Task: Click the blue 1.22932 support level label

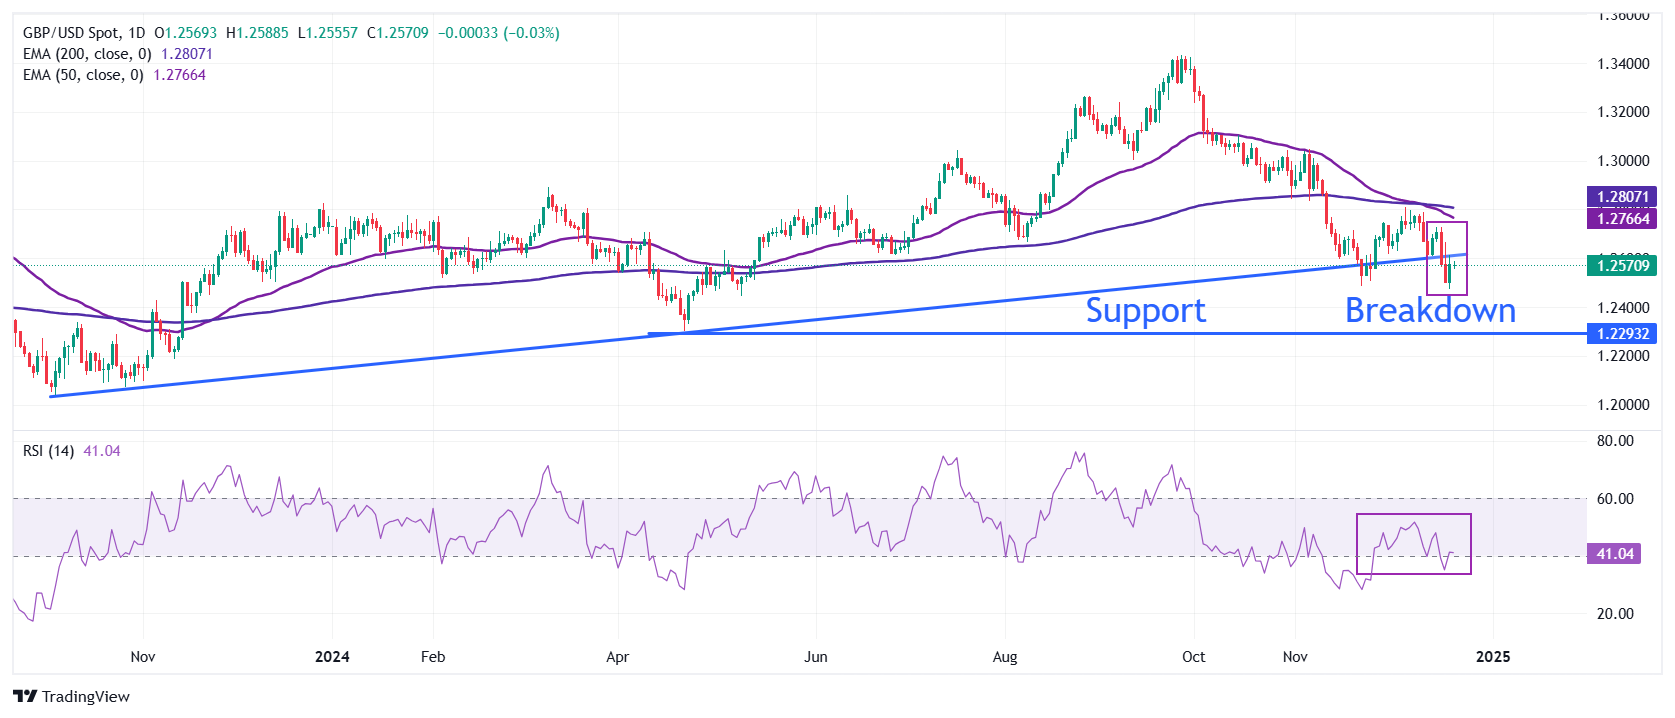Action: click(1621, 333)
